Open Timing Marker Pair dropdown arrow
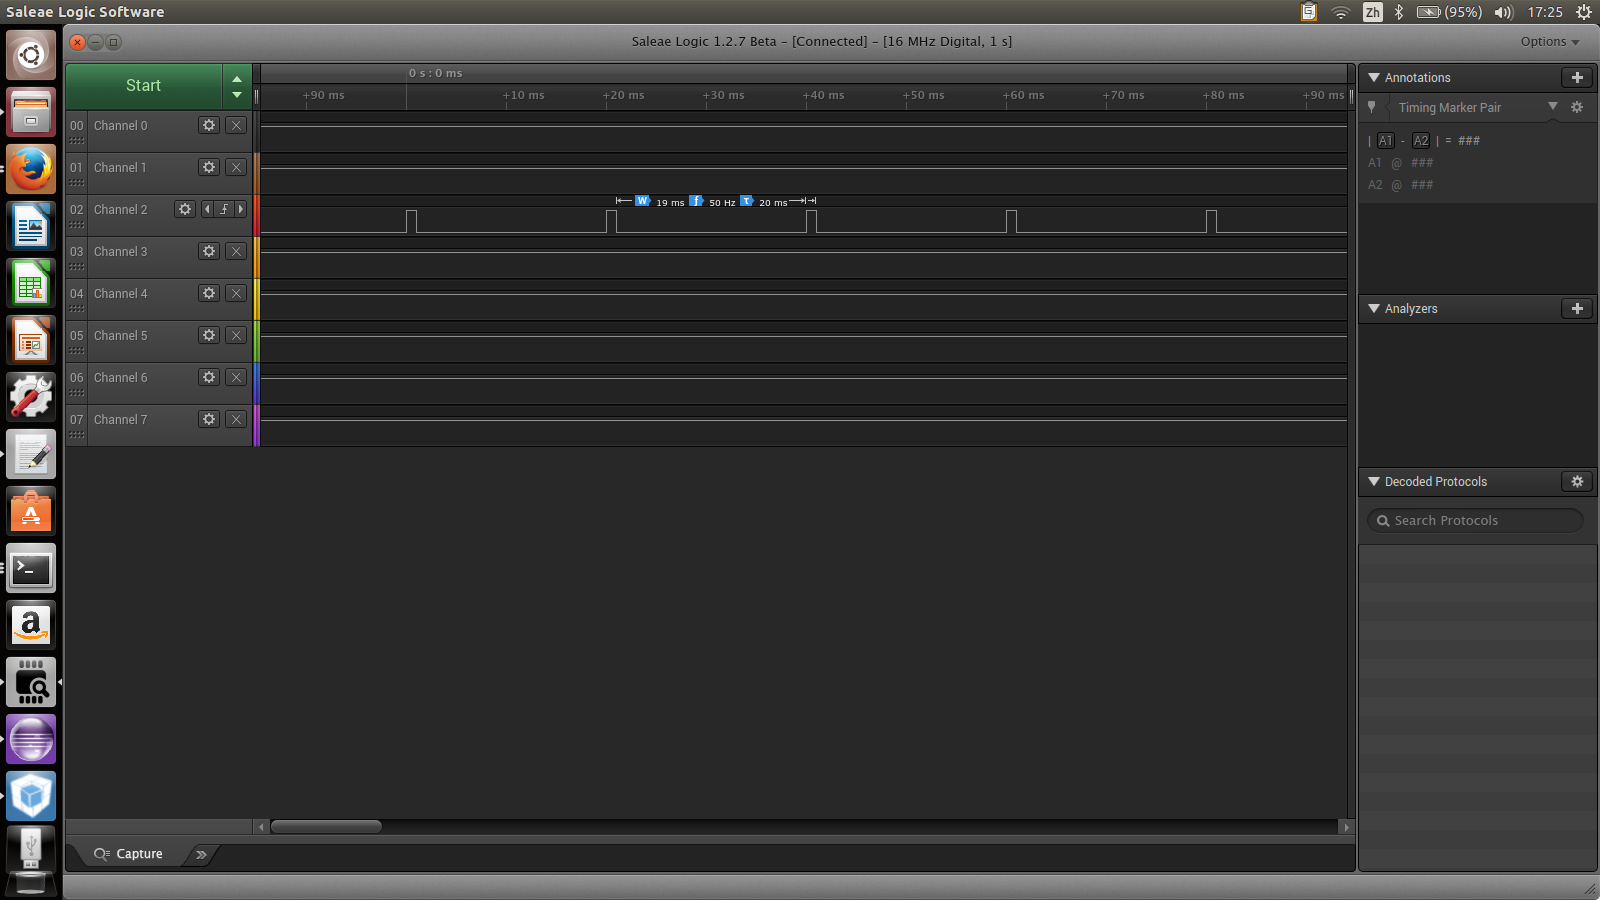This screenshot has width=1600, height=900. [1553, 106]
